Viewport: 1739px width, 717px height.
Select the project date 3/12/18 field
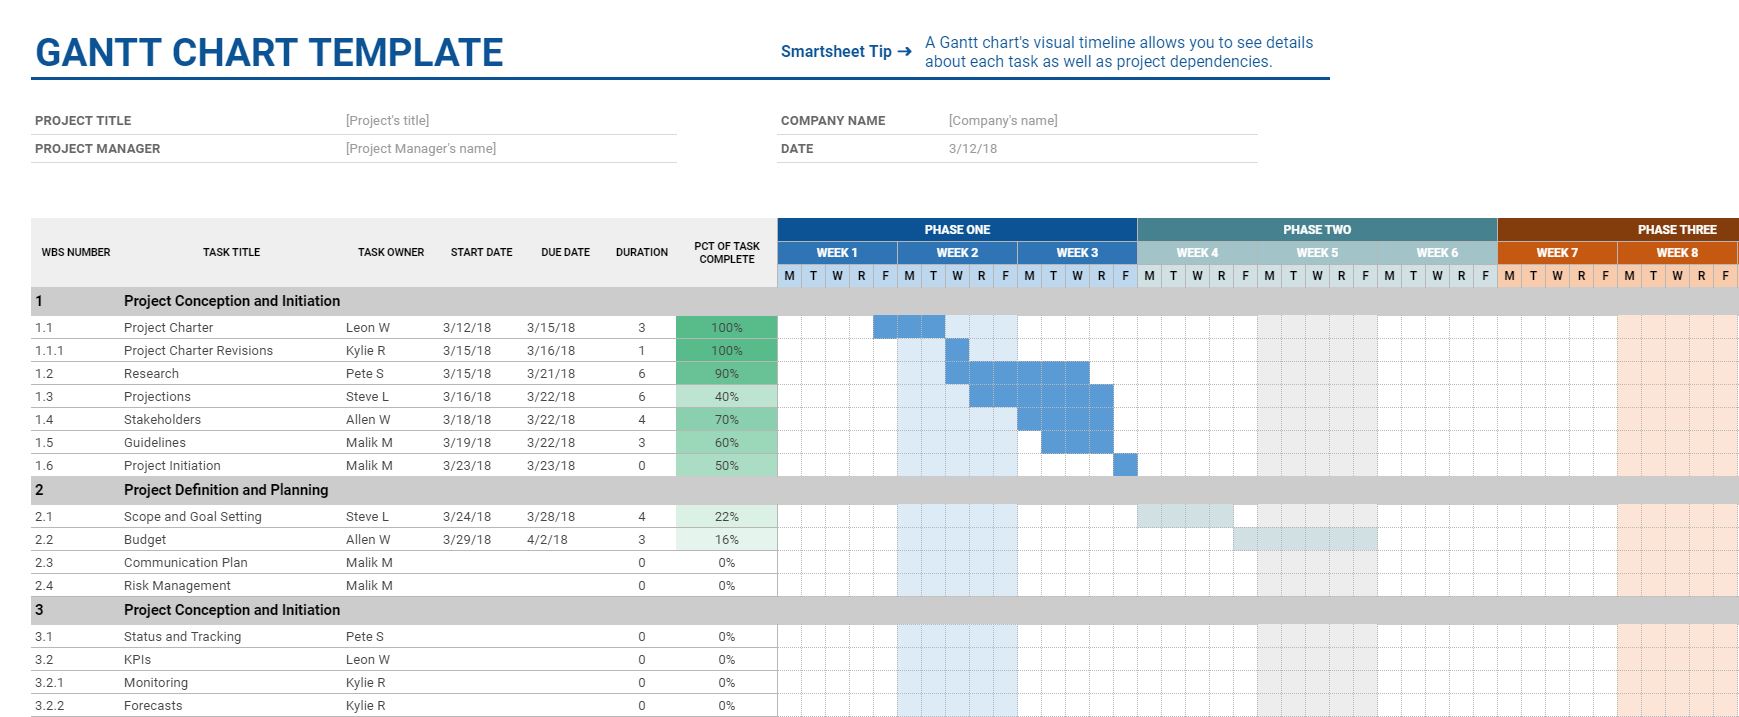click(x=973, y=149)
